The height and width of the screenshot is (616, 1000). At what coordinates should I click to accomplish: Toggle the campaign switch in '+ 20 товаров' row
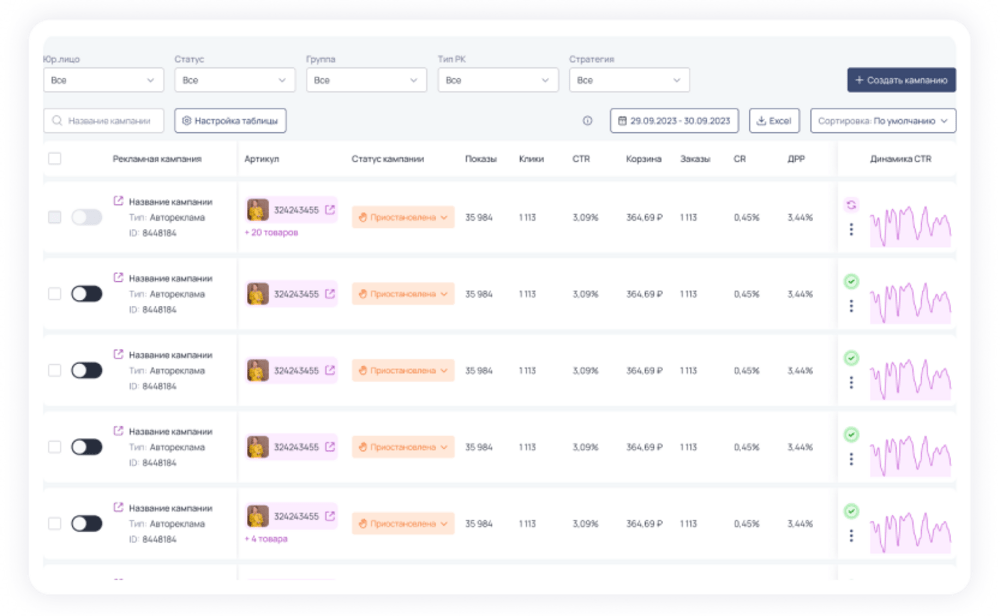87,217
